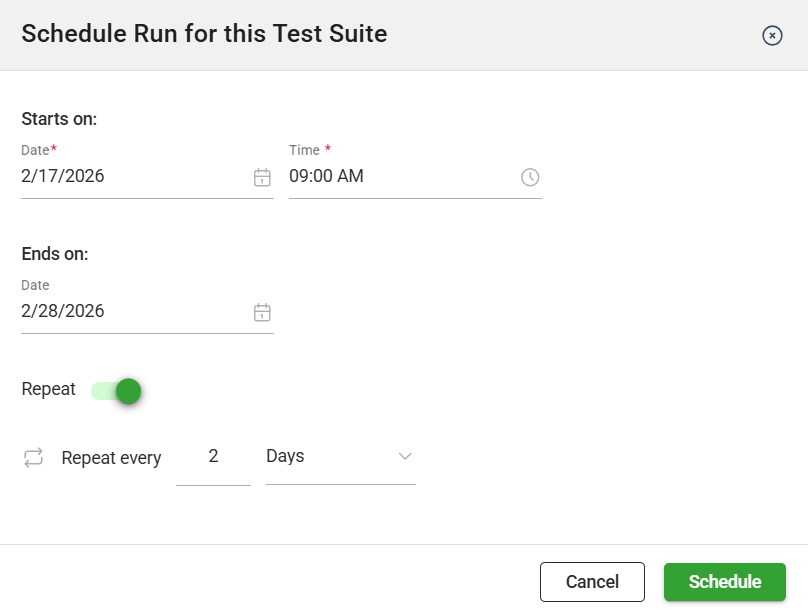
Task: Click the "Ends on:" heading
Action: point(55,254)
